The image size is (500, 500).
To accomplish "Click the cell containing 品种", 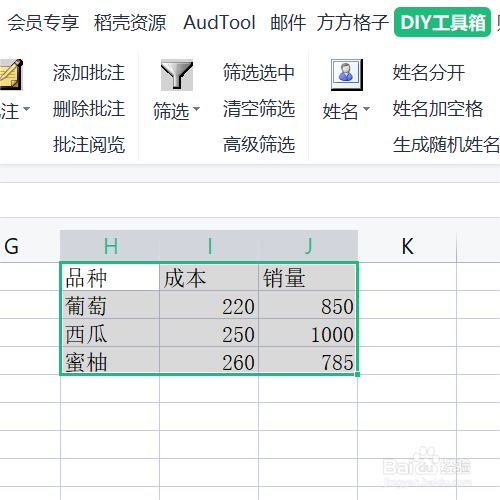I will 110,277.
